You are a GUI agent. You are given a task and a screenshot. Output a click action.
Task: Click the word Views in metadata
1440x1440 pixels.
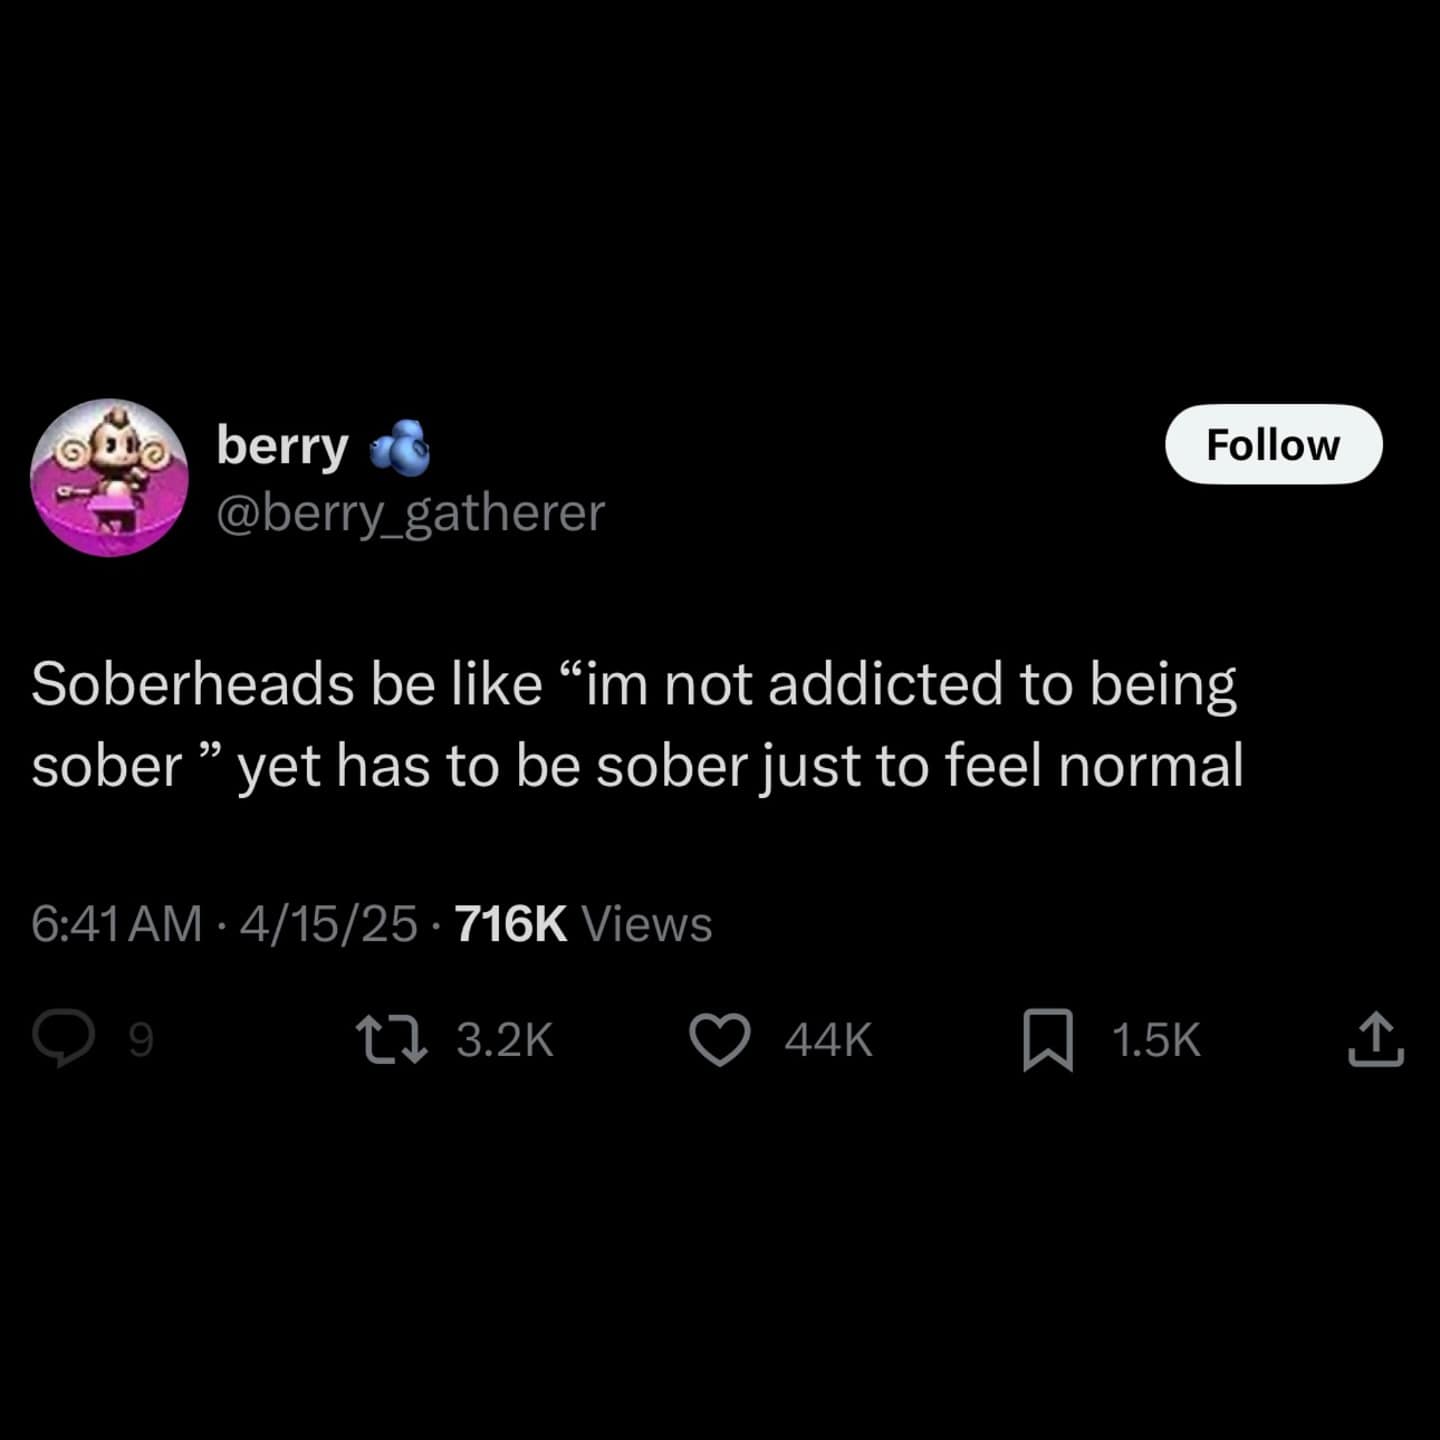click(x=647, y=923)
